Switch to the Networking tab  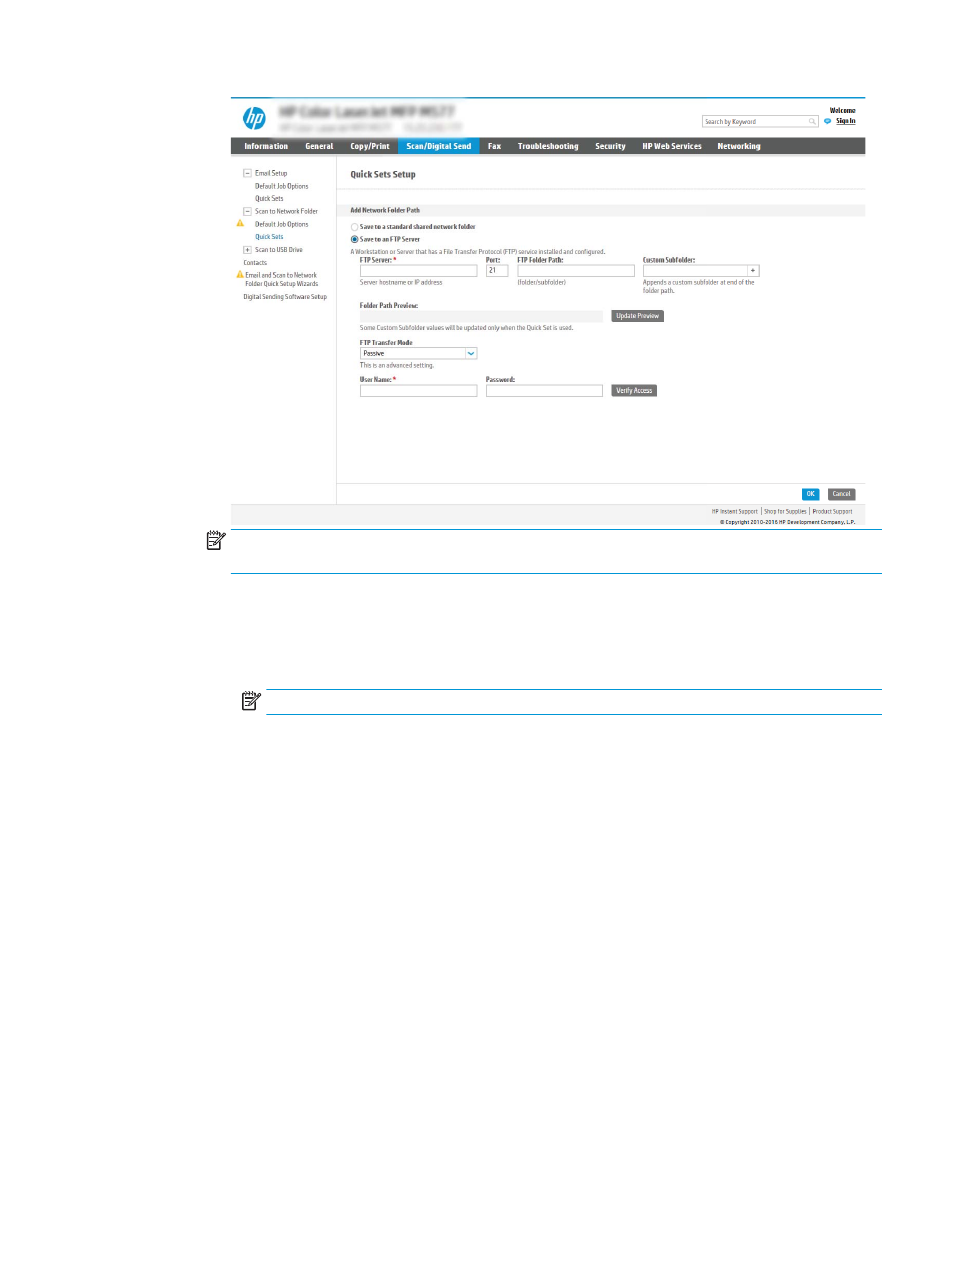point(738,146)
